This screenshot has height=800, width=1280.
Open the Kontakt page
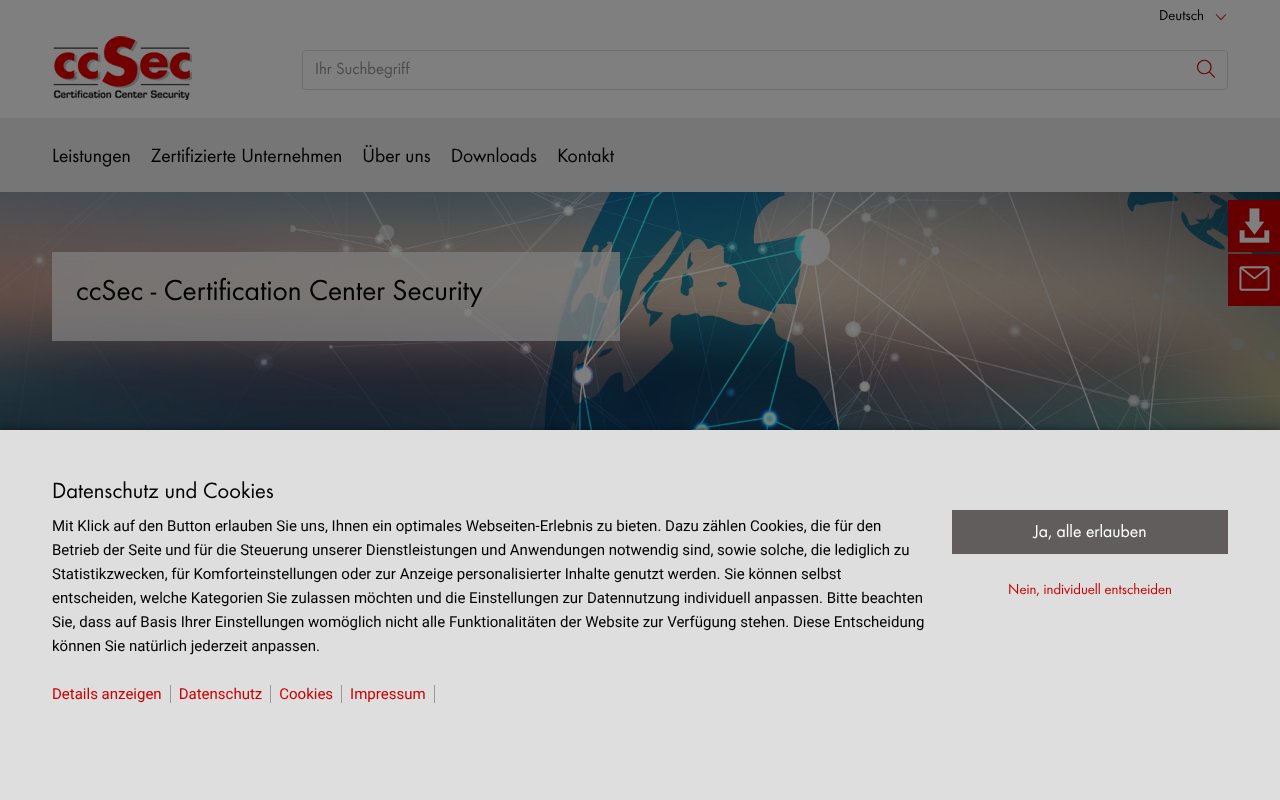point(585,156)
